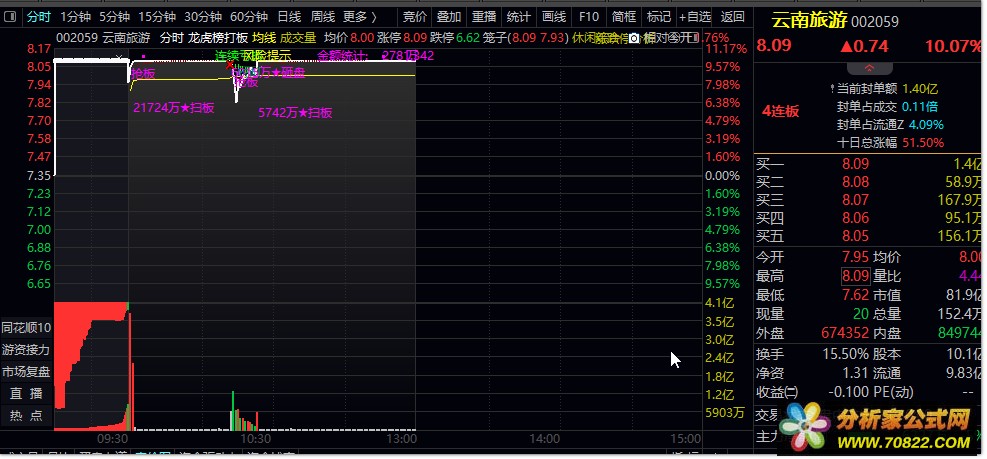Screen dimensions: 987x459
Task: Open the 周线 weekly chart
Action: (323, 17)
